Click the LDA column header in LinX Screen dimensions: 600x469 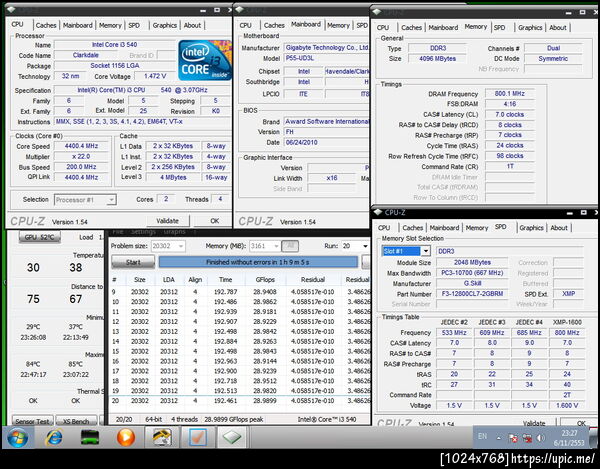pyautogui.click(x=169, y=280)
